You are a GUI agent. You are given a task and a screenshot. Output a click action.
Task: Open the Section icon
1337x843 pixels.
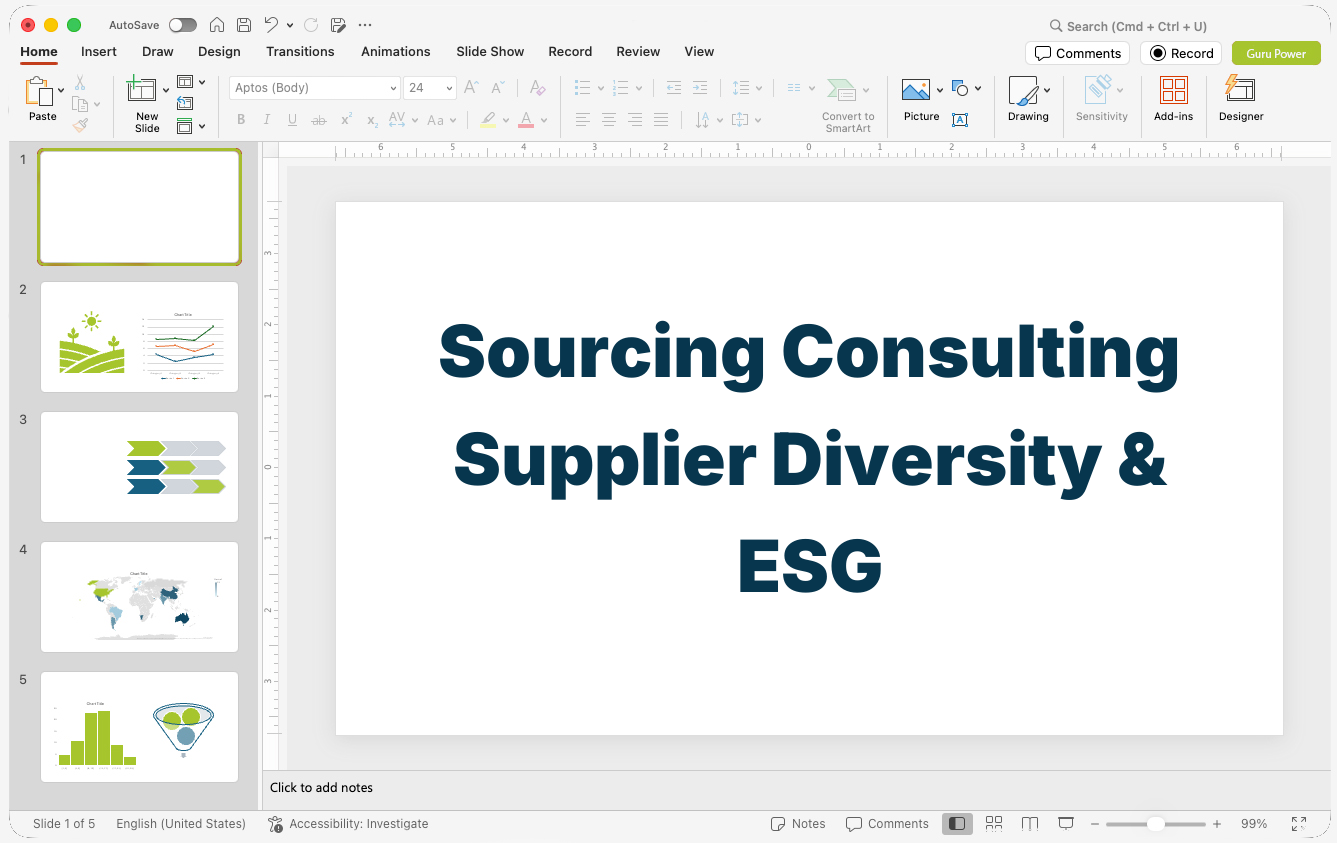(185, 126)
